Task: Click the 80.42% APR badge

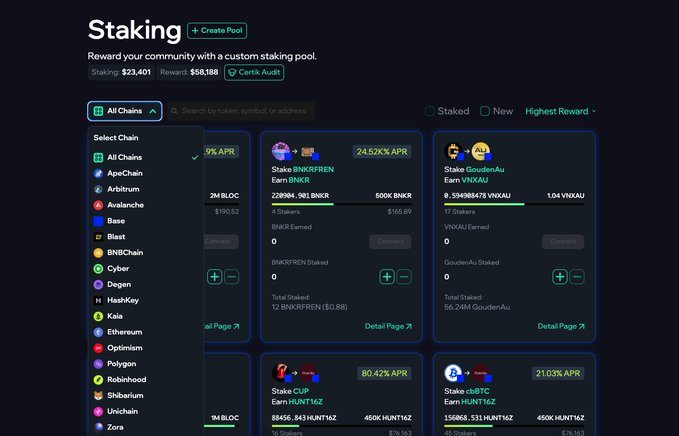Action: tap(384, 373)
